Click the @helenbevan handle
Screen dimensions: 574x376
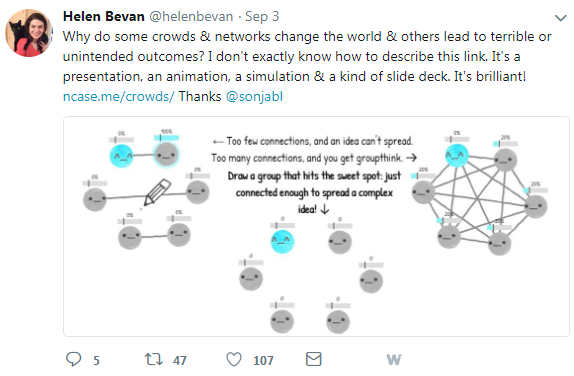point(191,16)
